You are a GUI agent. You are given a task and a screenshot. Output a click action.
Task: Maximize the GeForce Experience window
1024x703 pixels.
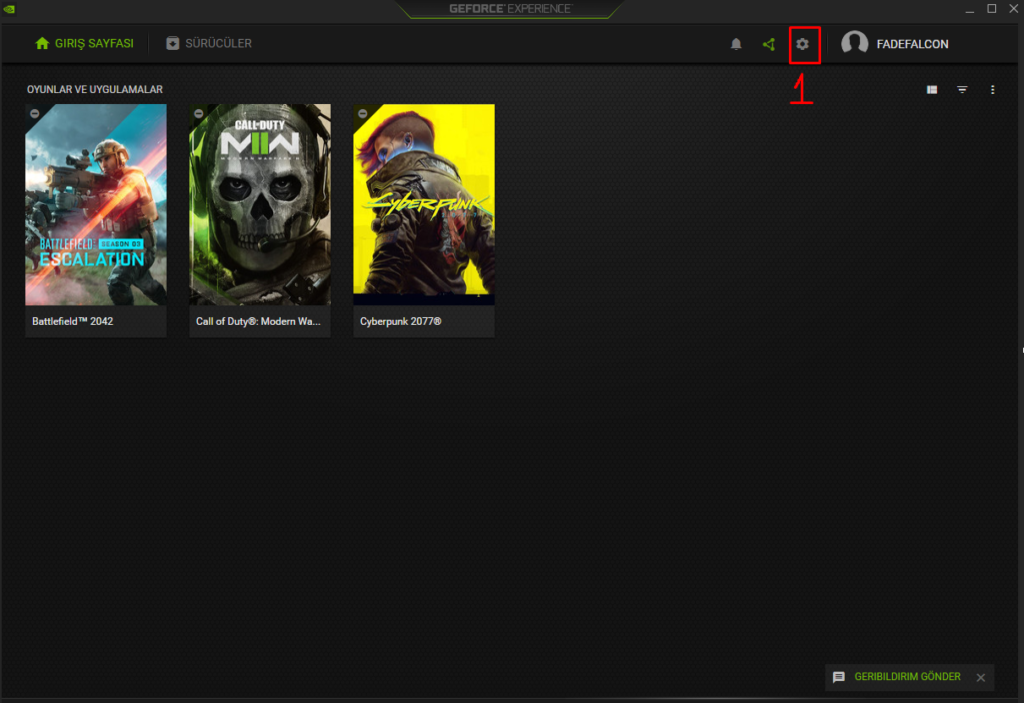[991, 8]
